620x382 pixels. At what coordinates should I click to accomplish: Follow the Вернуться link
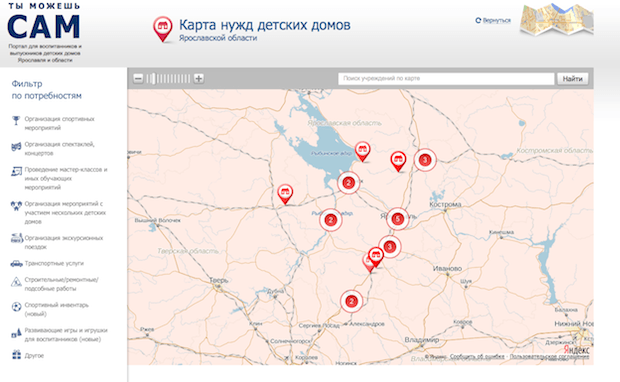click(497, 20)
